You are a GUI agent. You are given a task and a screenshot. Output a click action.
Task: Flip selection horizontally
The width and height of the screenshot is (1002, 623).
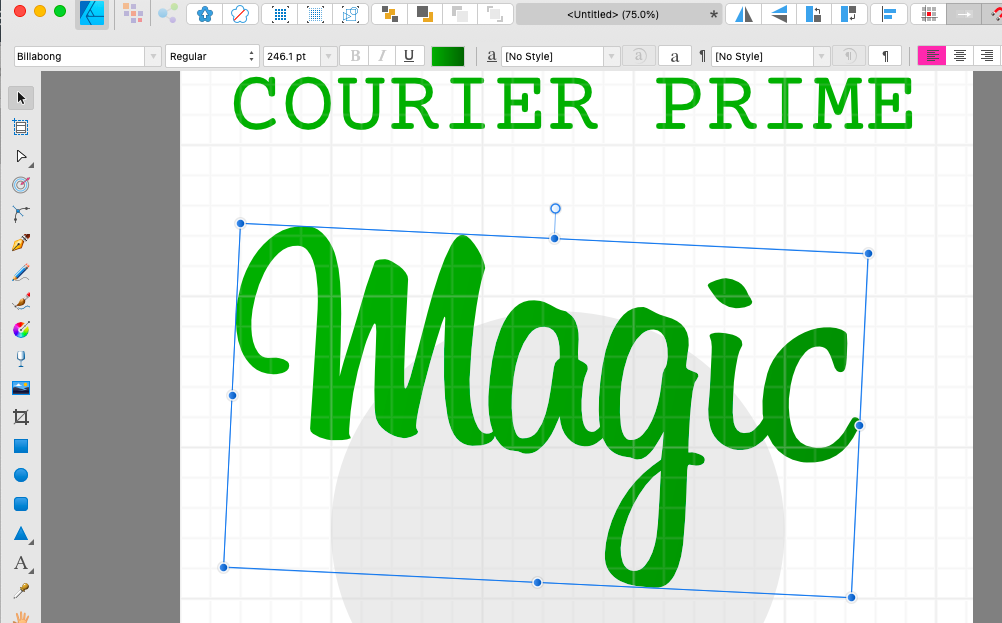pos(744,14)
